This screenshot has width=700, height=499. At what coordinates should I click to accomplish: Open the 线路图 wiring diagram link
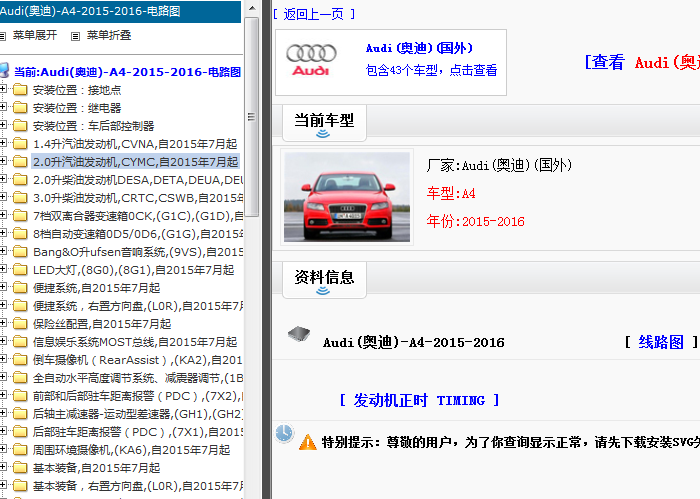661,342
